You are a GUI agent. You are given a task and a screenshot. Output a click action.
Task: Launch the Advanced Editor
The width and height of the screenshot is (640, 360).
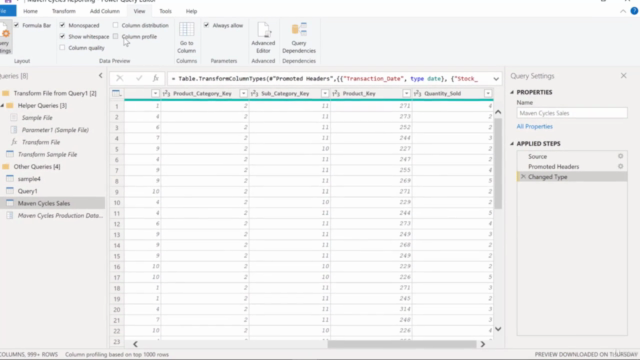click(263, 38)
